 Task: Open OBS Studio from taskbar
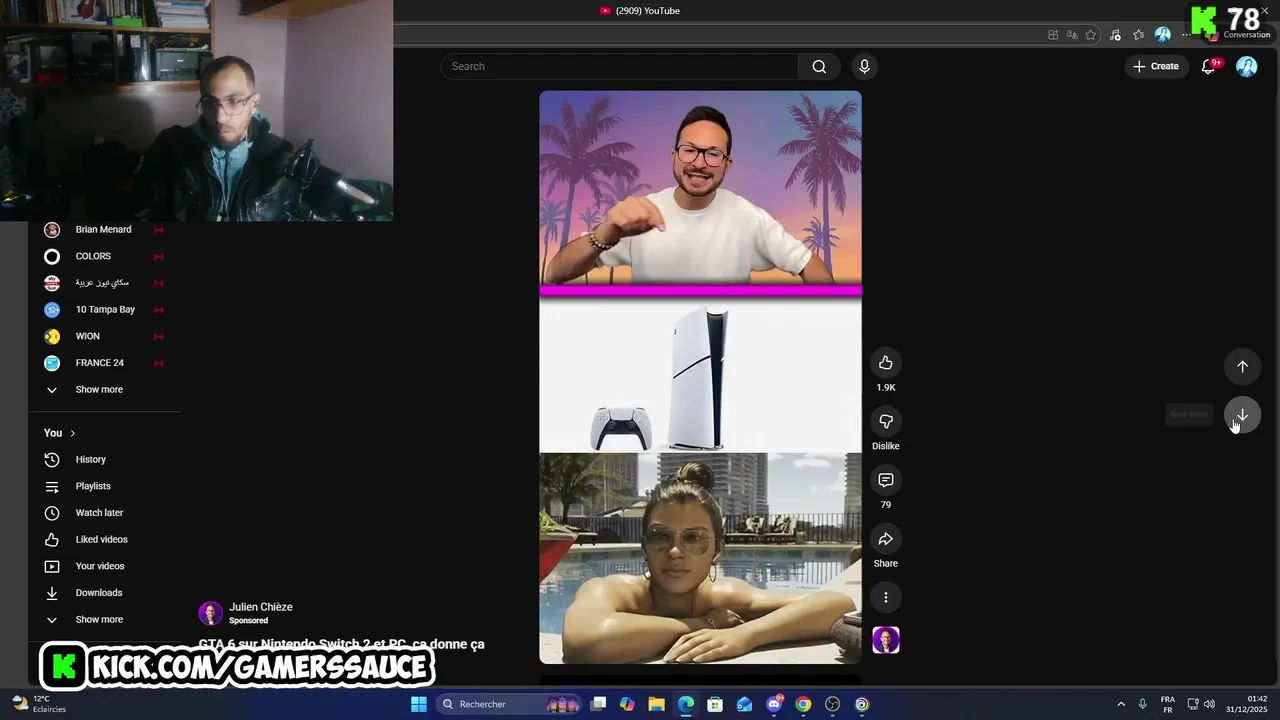click(x=832, y=704)
